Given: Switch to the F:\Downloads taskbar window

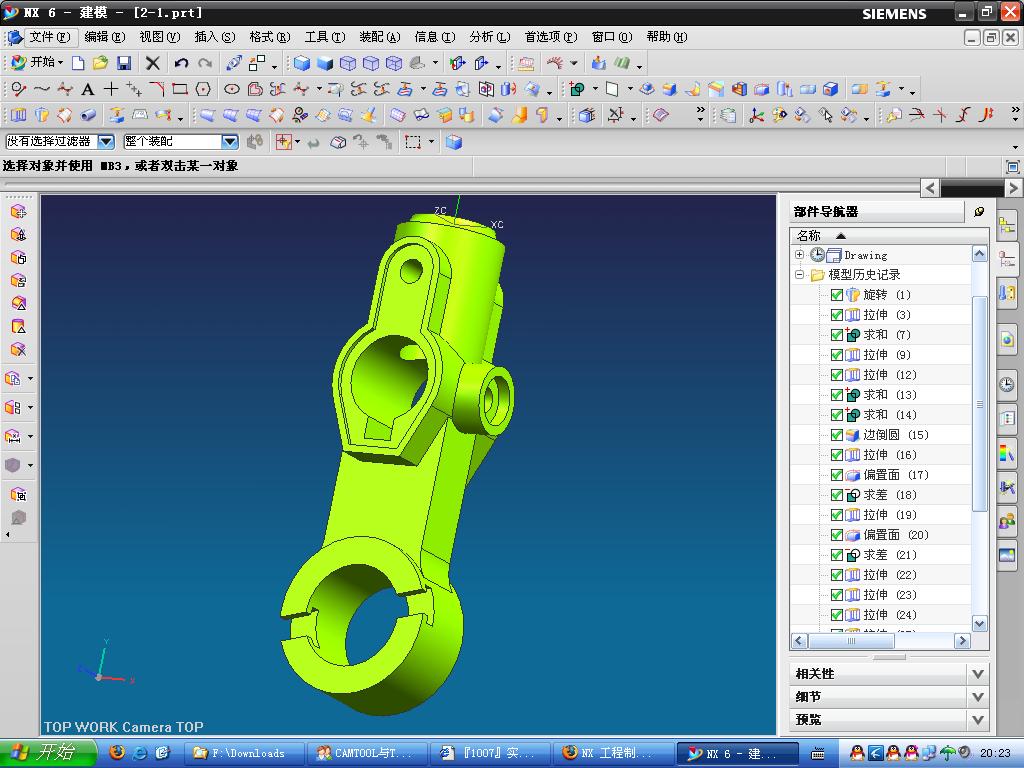Looking at the screenshot, I should pyautogui.click(x=245, y=753).
